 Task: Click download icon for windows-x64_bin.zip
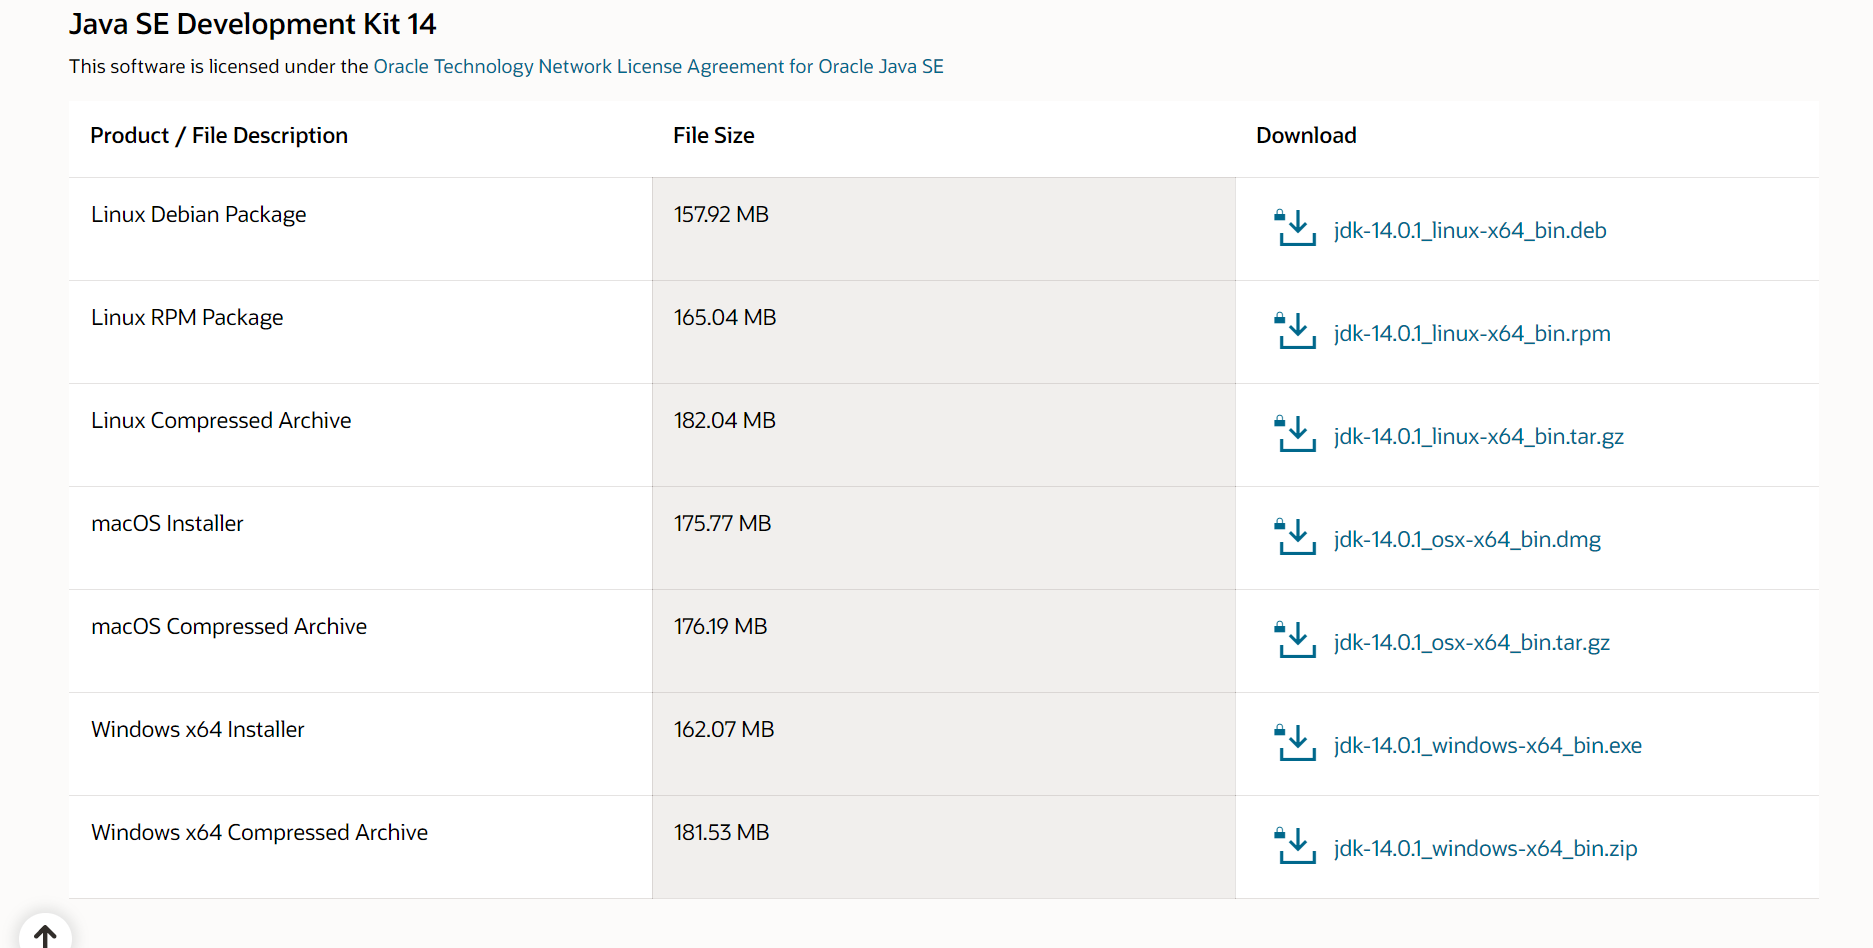pos(1296,846)
